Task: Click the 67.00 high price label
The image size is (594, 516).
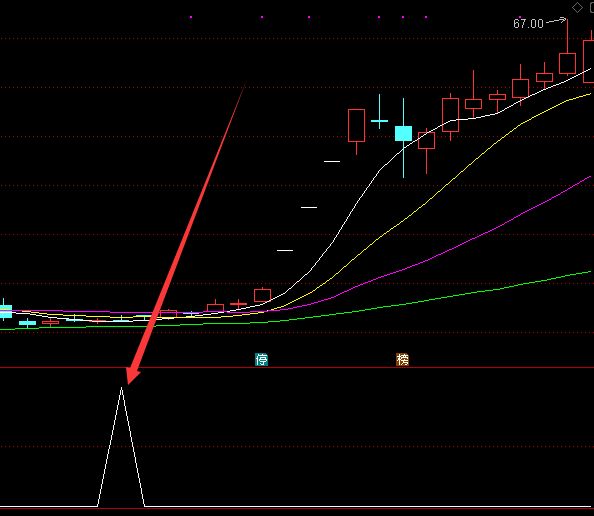Action: 528,23
